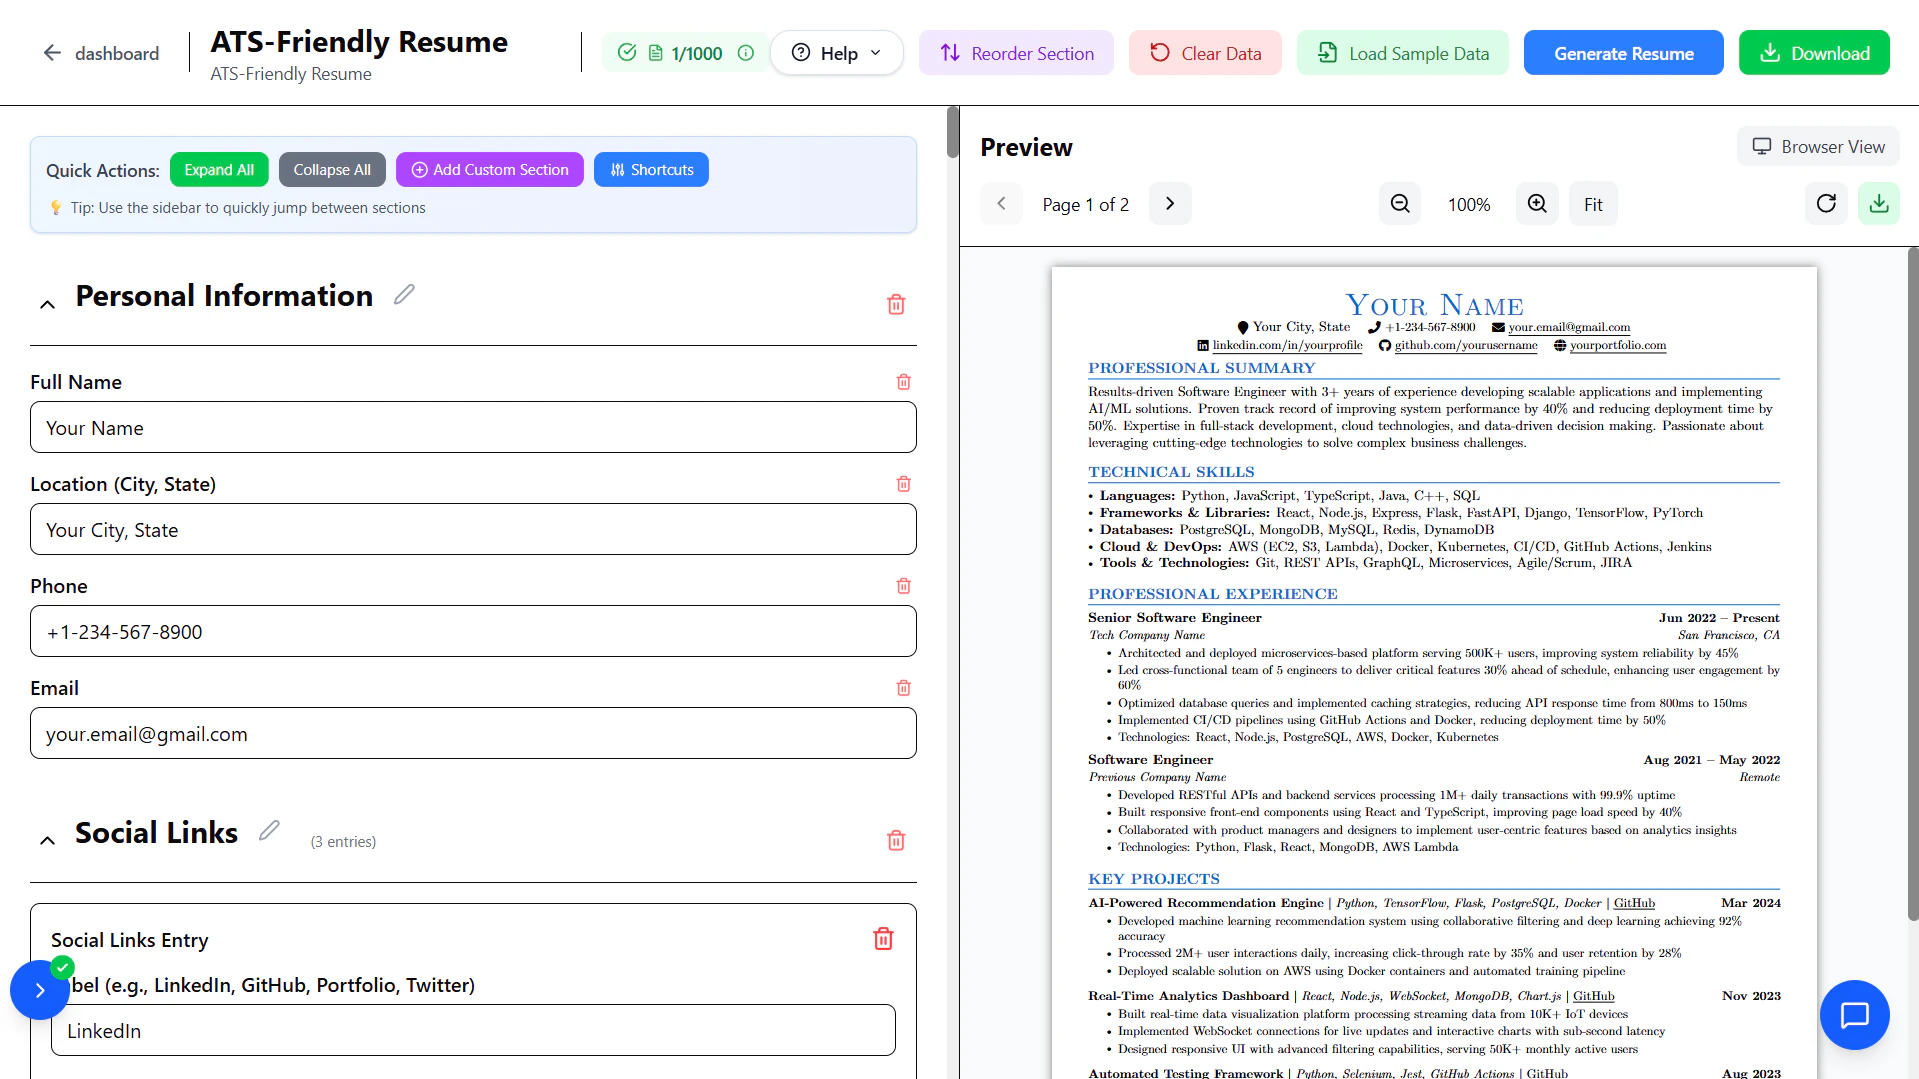Refresh the resume preview

pos(1826,203)
